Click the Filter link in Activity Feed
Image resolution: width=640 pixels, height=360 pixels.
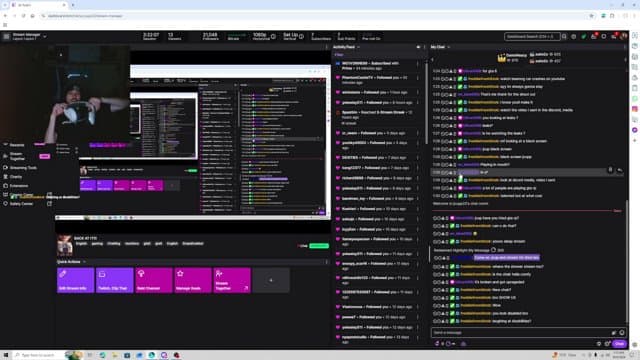339,54
